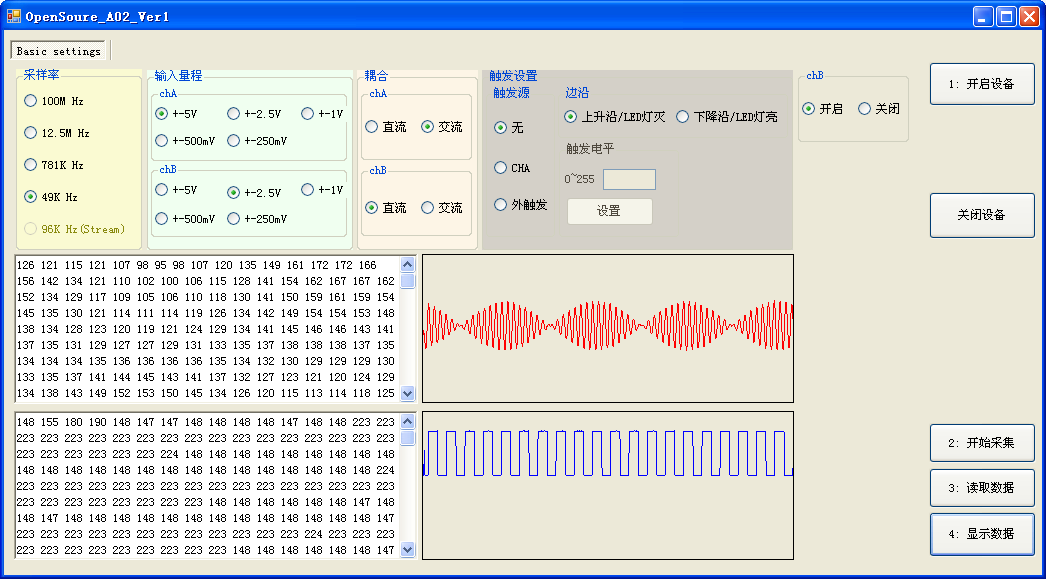Choose 直流 coupling for chA

point(386,127)
